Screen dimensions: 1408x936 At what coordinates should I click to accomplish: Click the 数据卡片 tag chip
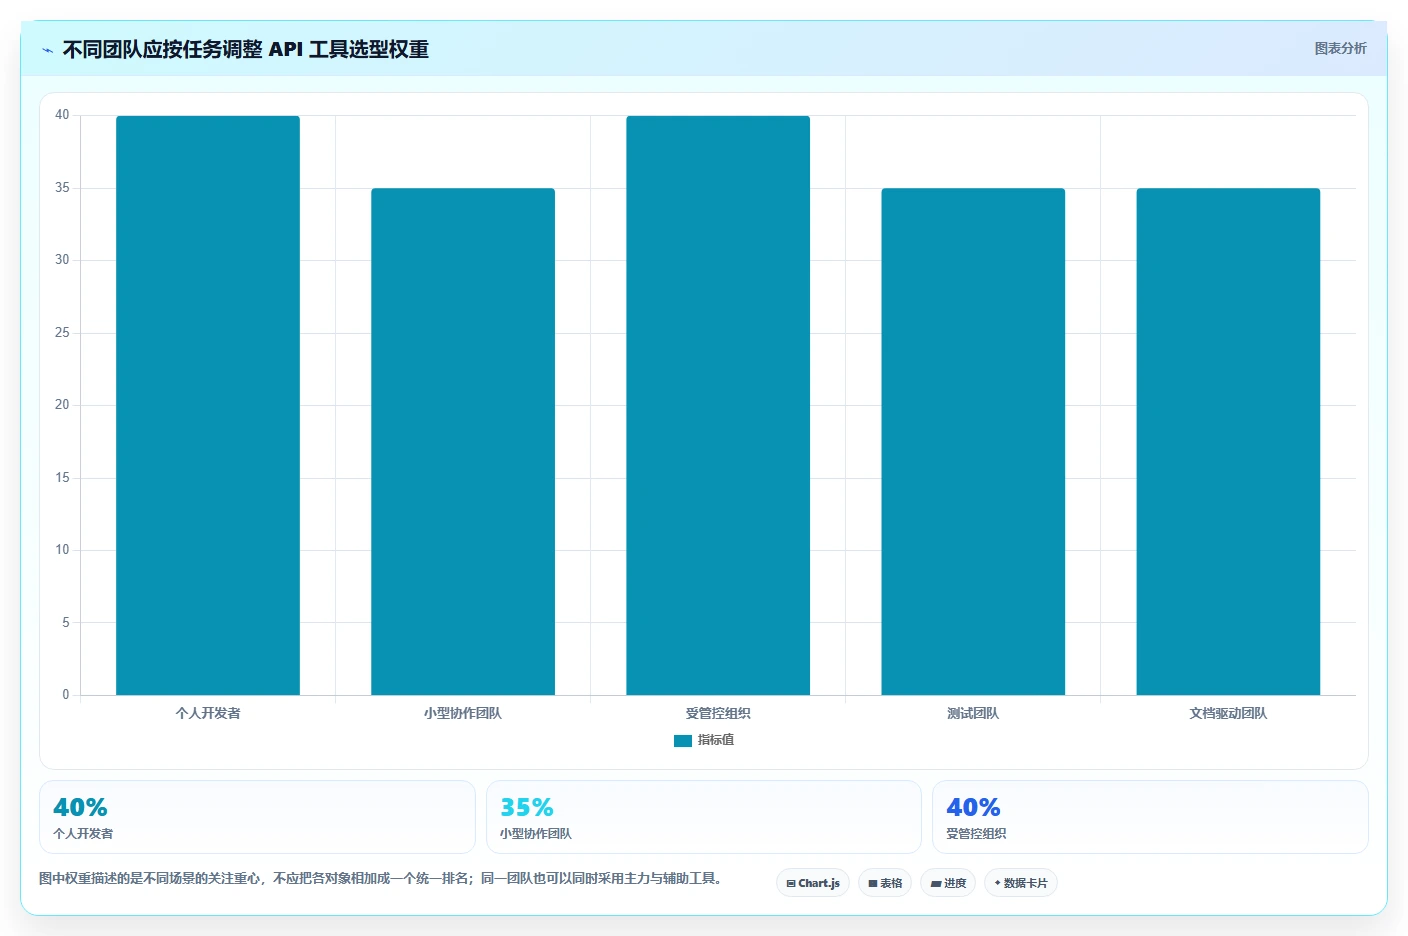[1021, 883]
